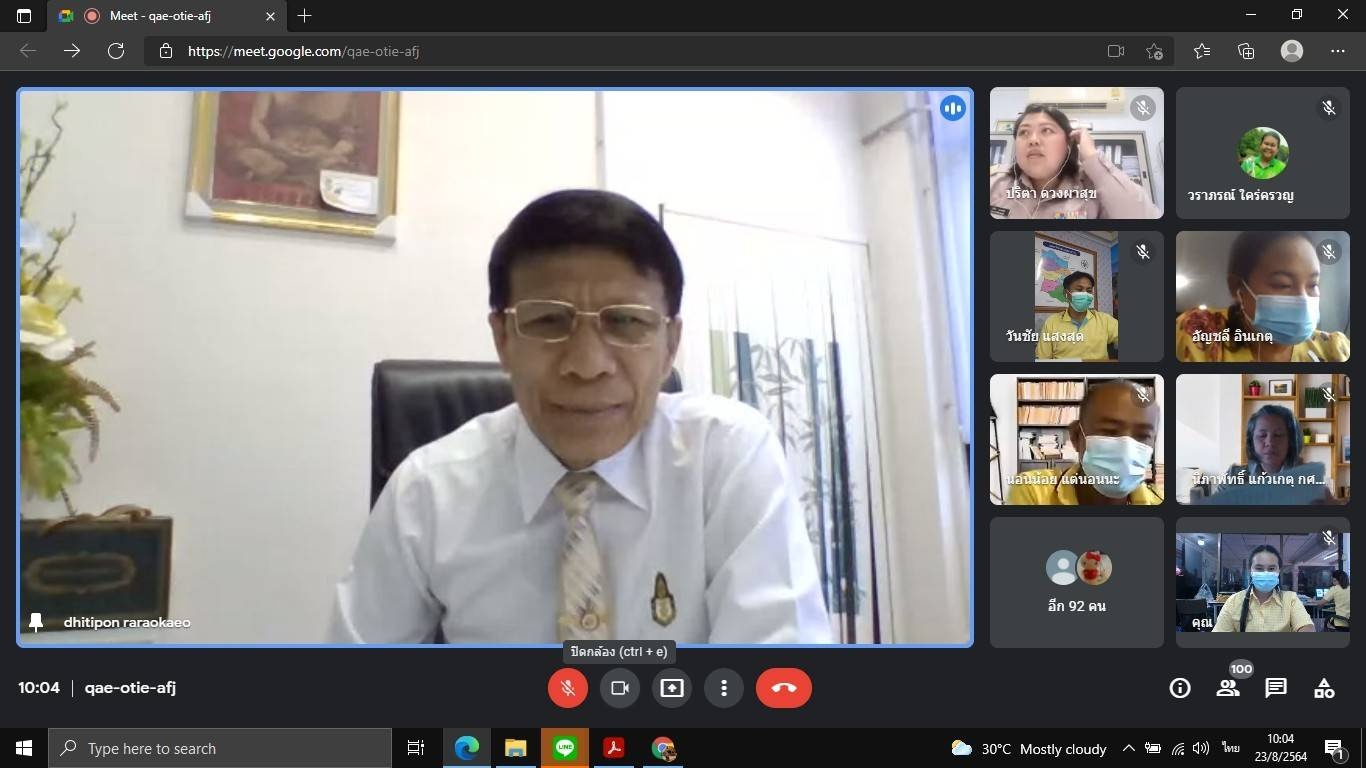Click the address bar with meet.google.com URL
1366x768 pixels.
pos(600,51)
